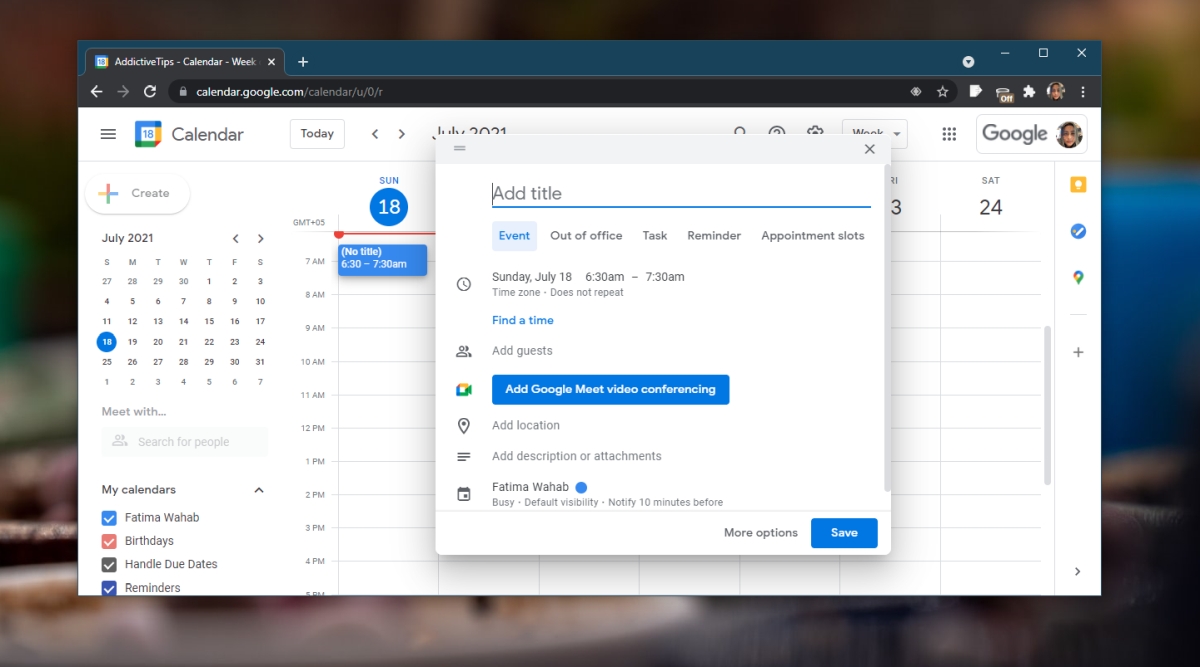This screenshot has width=1200, height=667.
Task: Select July 18 in mini calendar
Action: tap(107, 341)
